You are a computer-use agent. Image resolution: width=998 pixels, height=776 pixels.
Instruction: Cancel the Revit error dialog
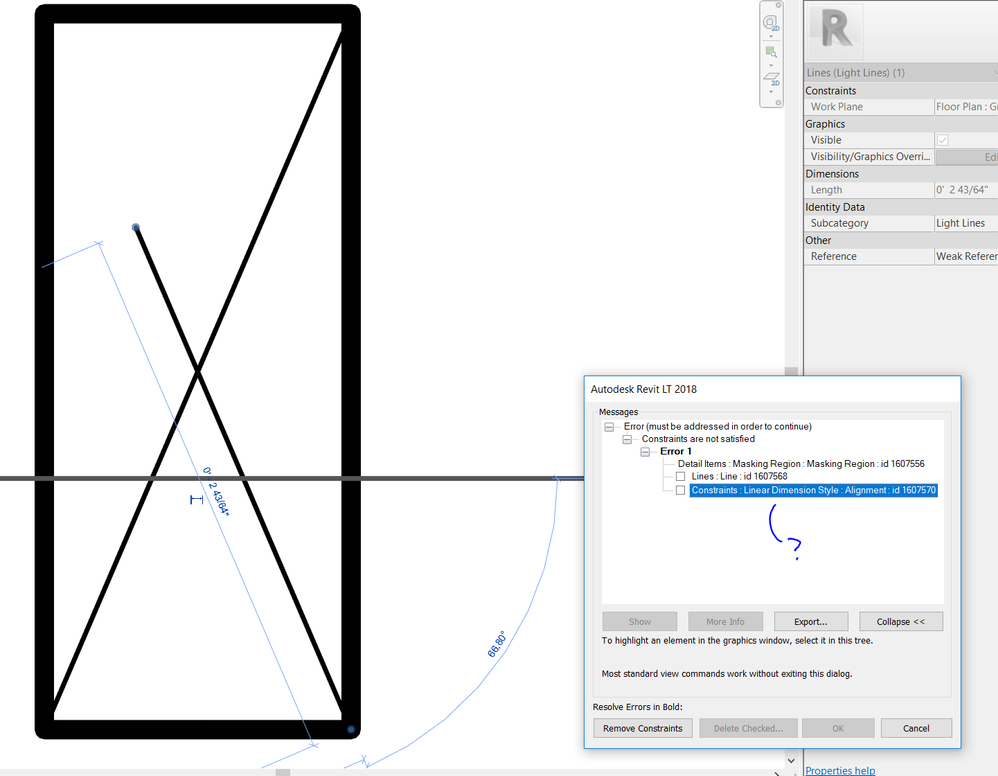point(916,728)
